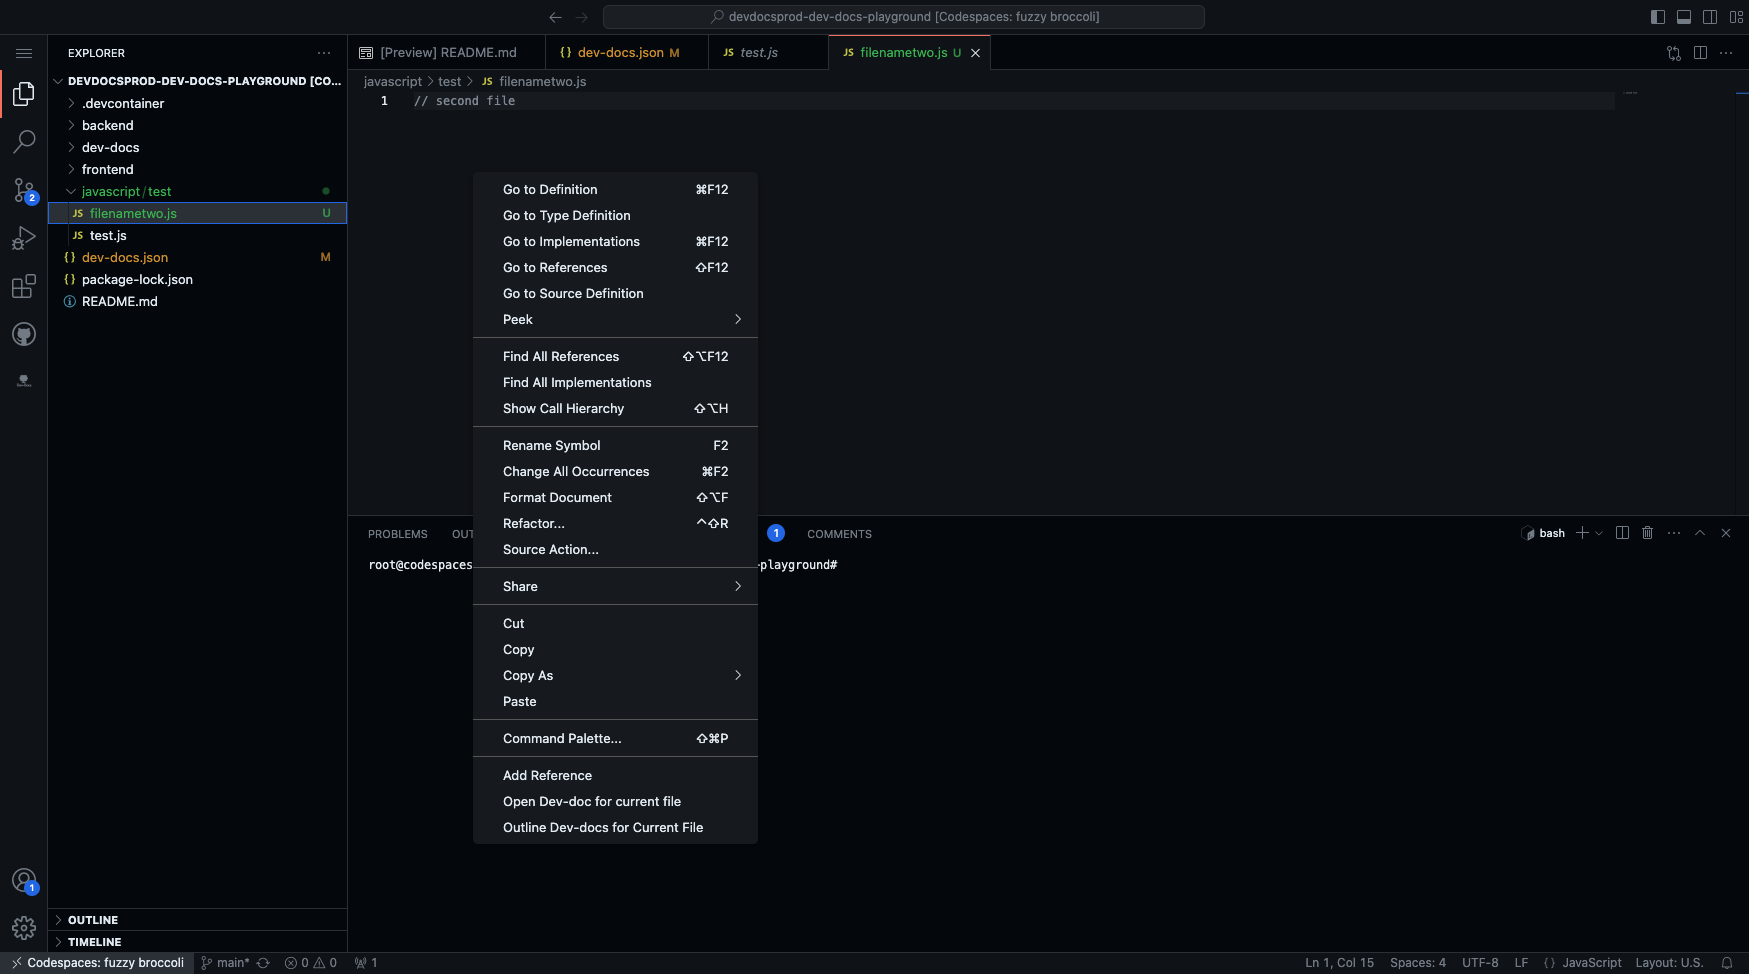Open Run and Debug view
This screenshot has width=1749, height=974.
[24, 238]
